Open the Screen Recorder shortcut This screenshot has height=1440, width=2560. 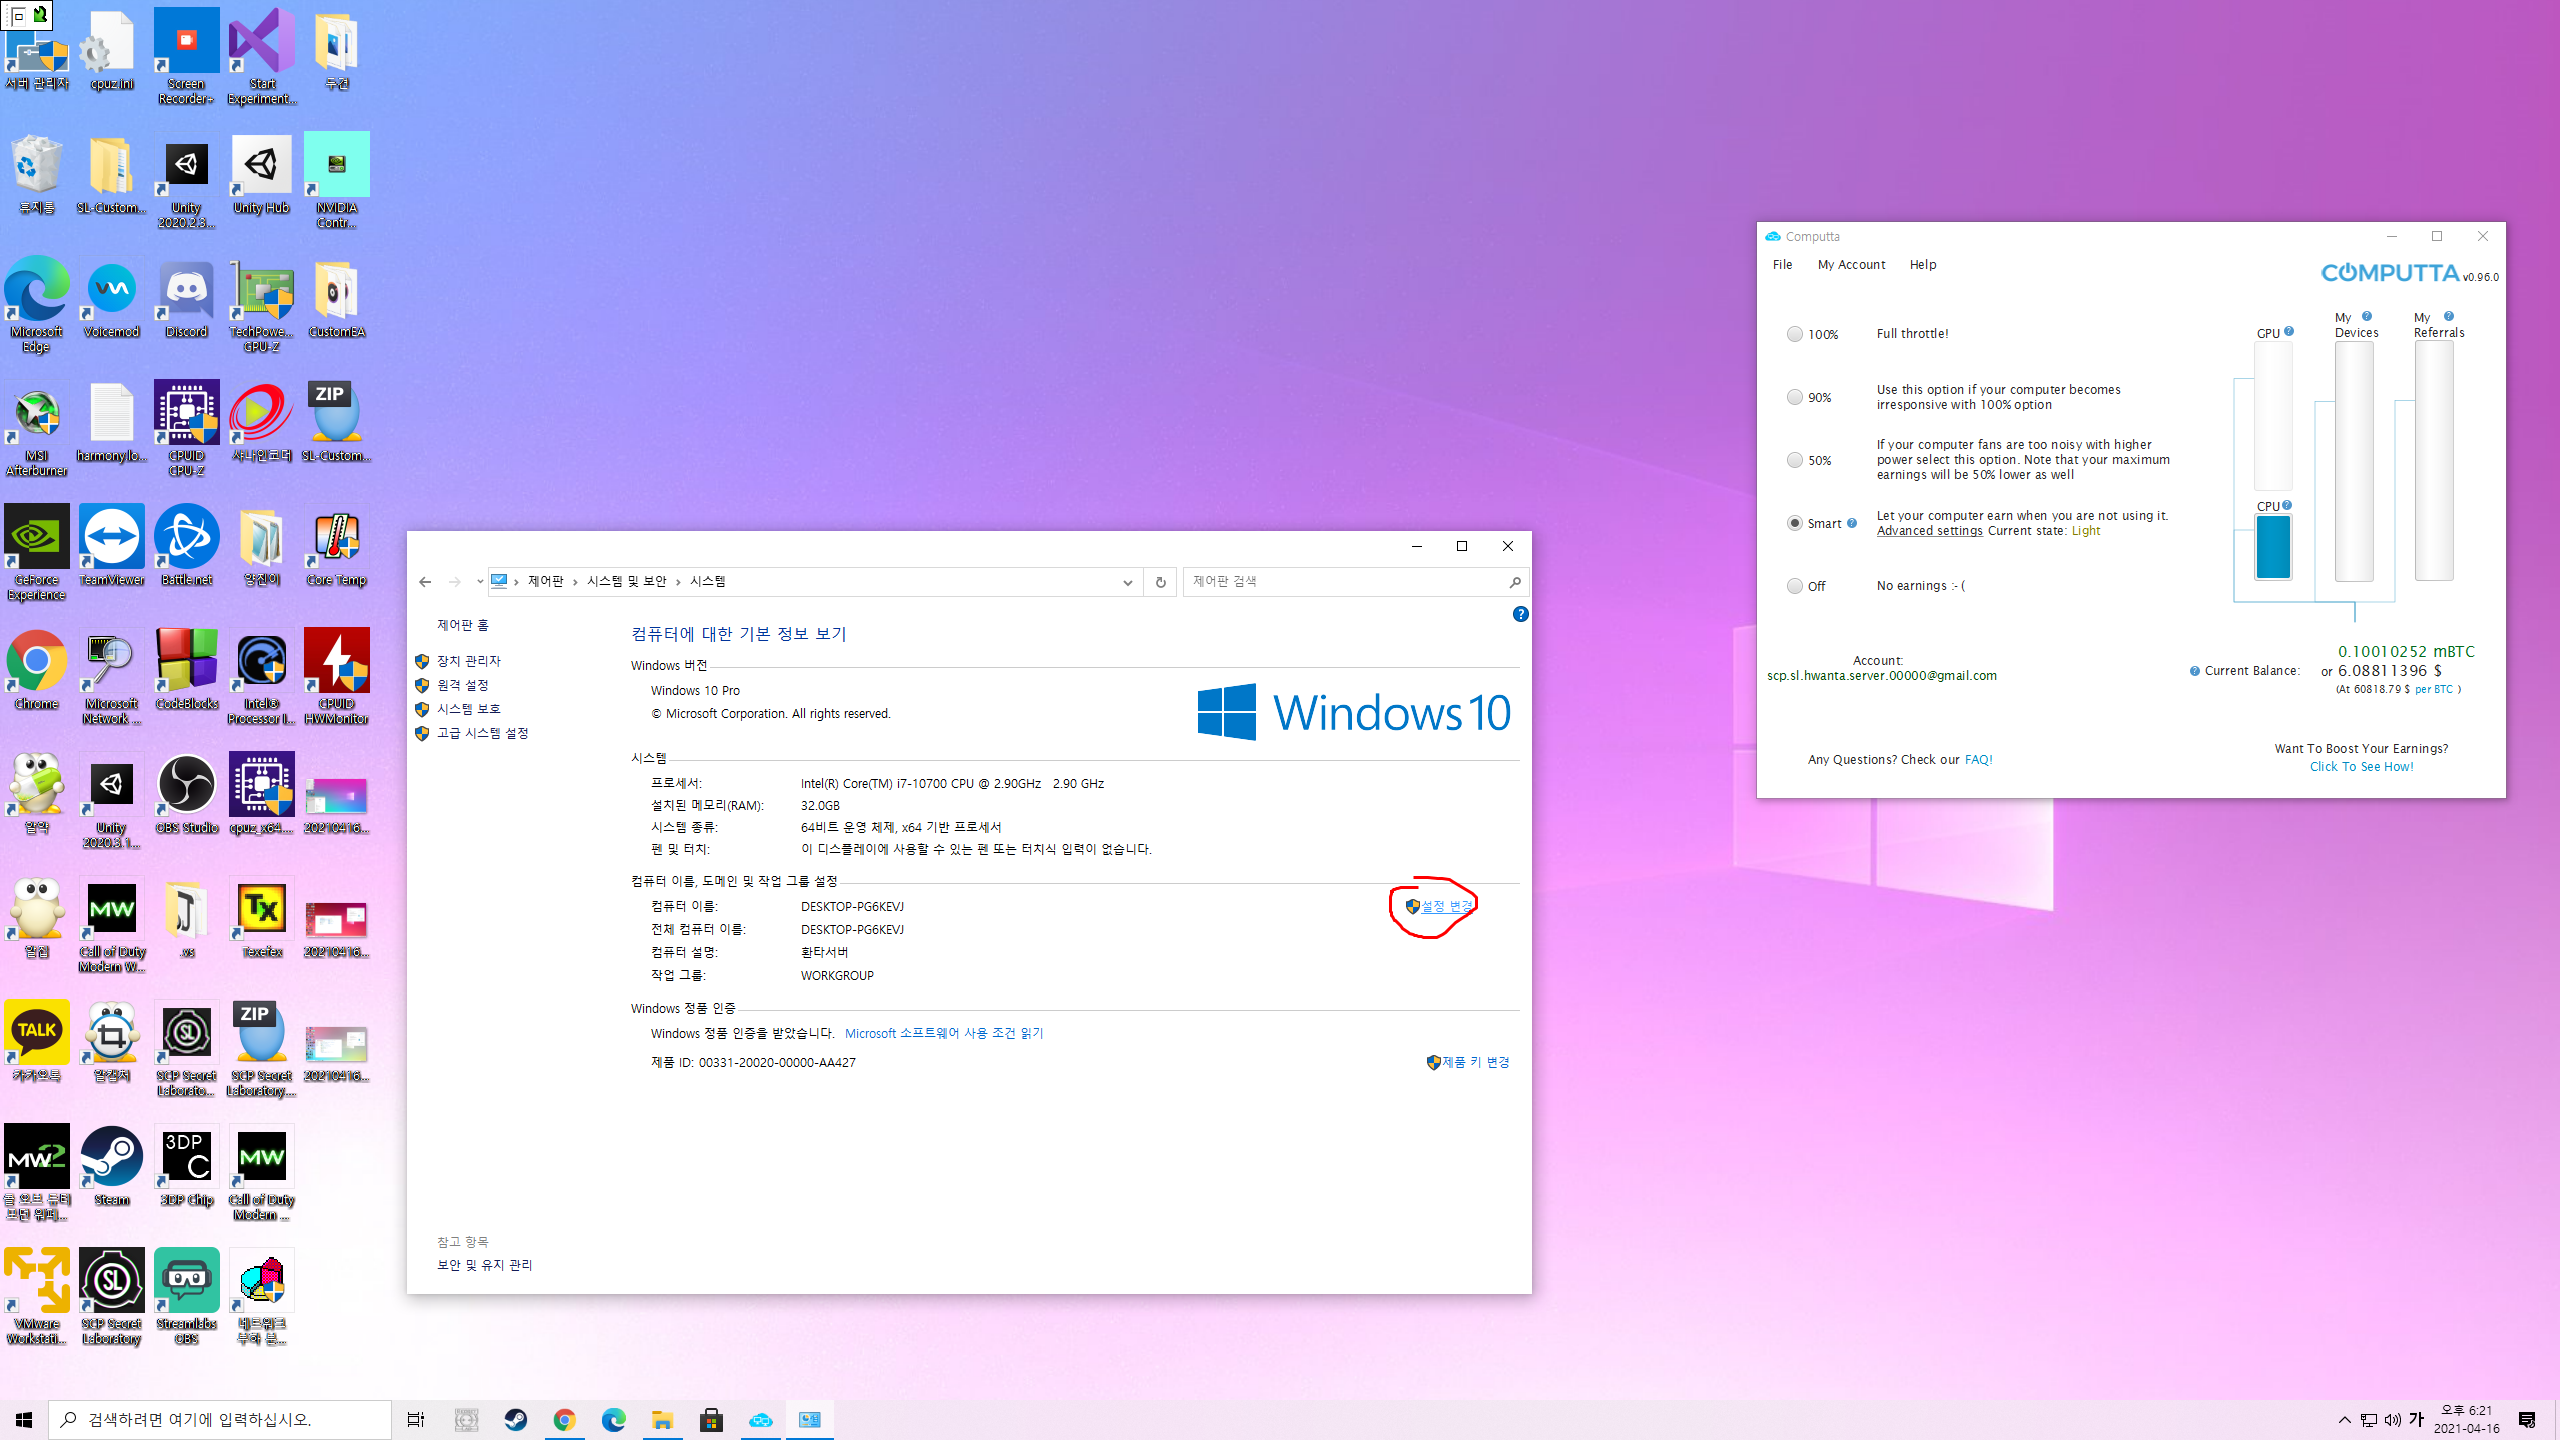[186, 58]
